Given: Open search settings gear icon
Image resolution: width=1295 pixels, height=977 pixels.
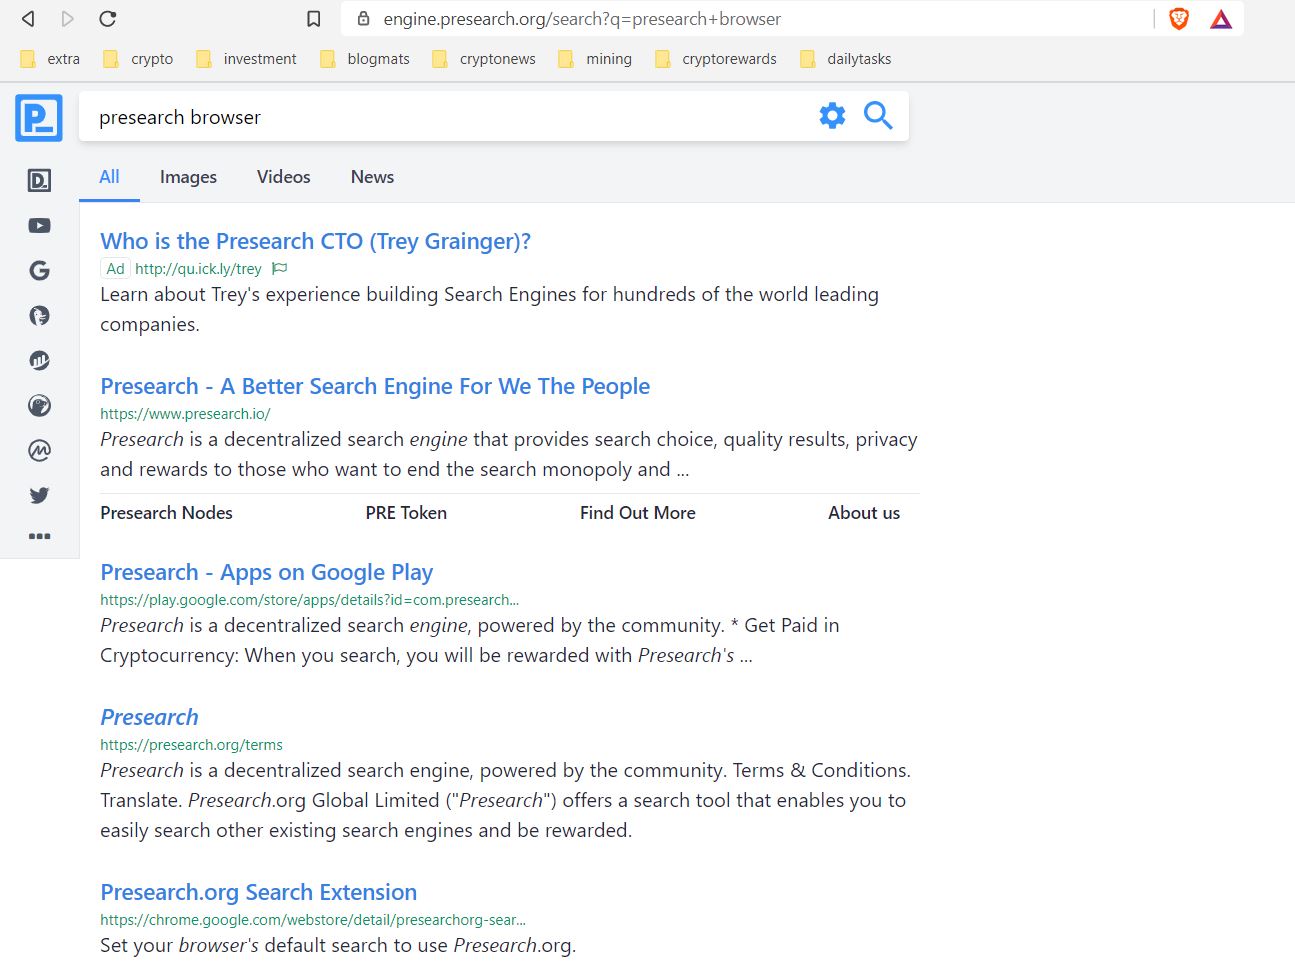Looking at the screenshot, I should point(832,116).
